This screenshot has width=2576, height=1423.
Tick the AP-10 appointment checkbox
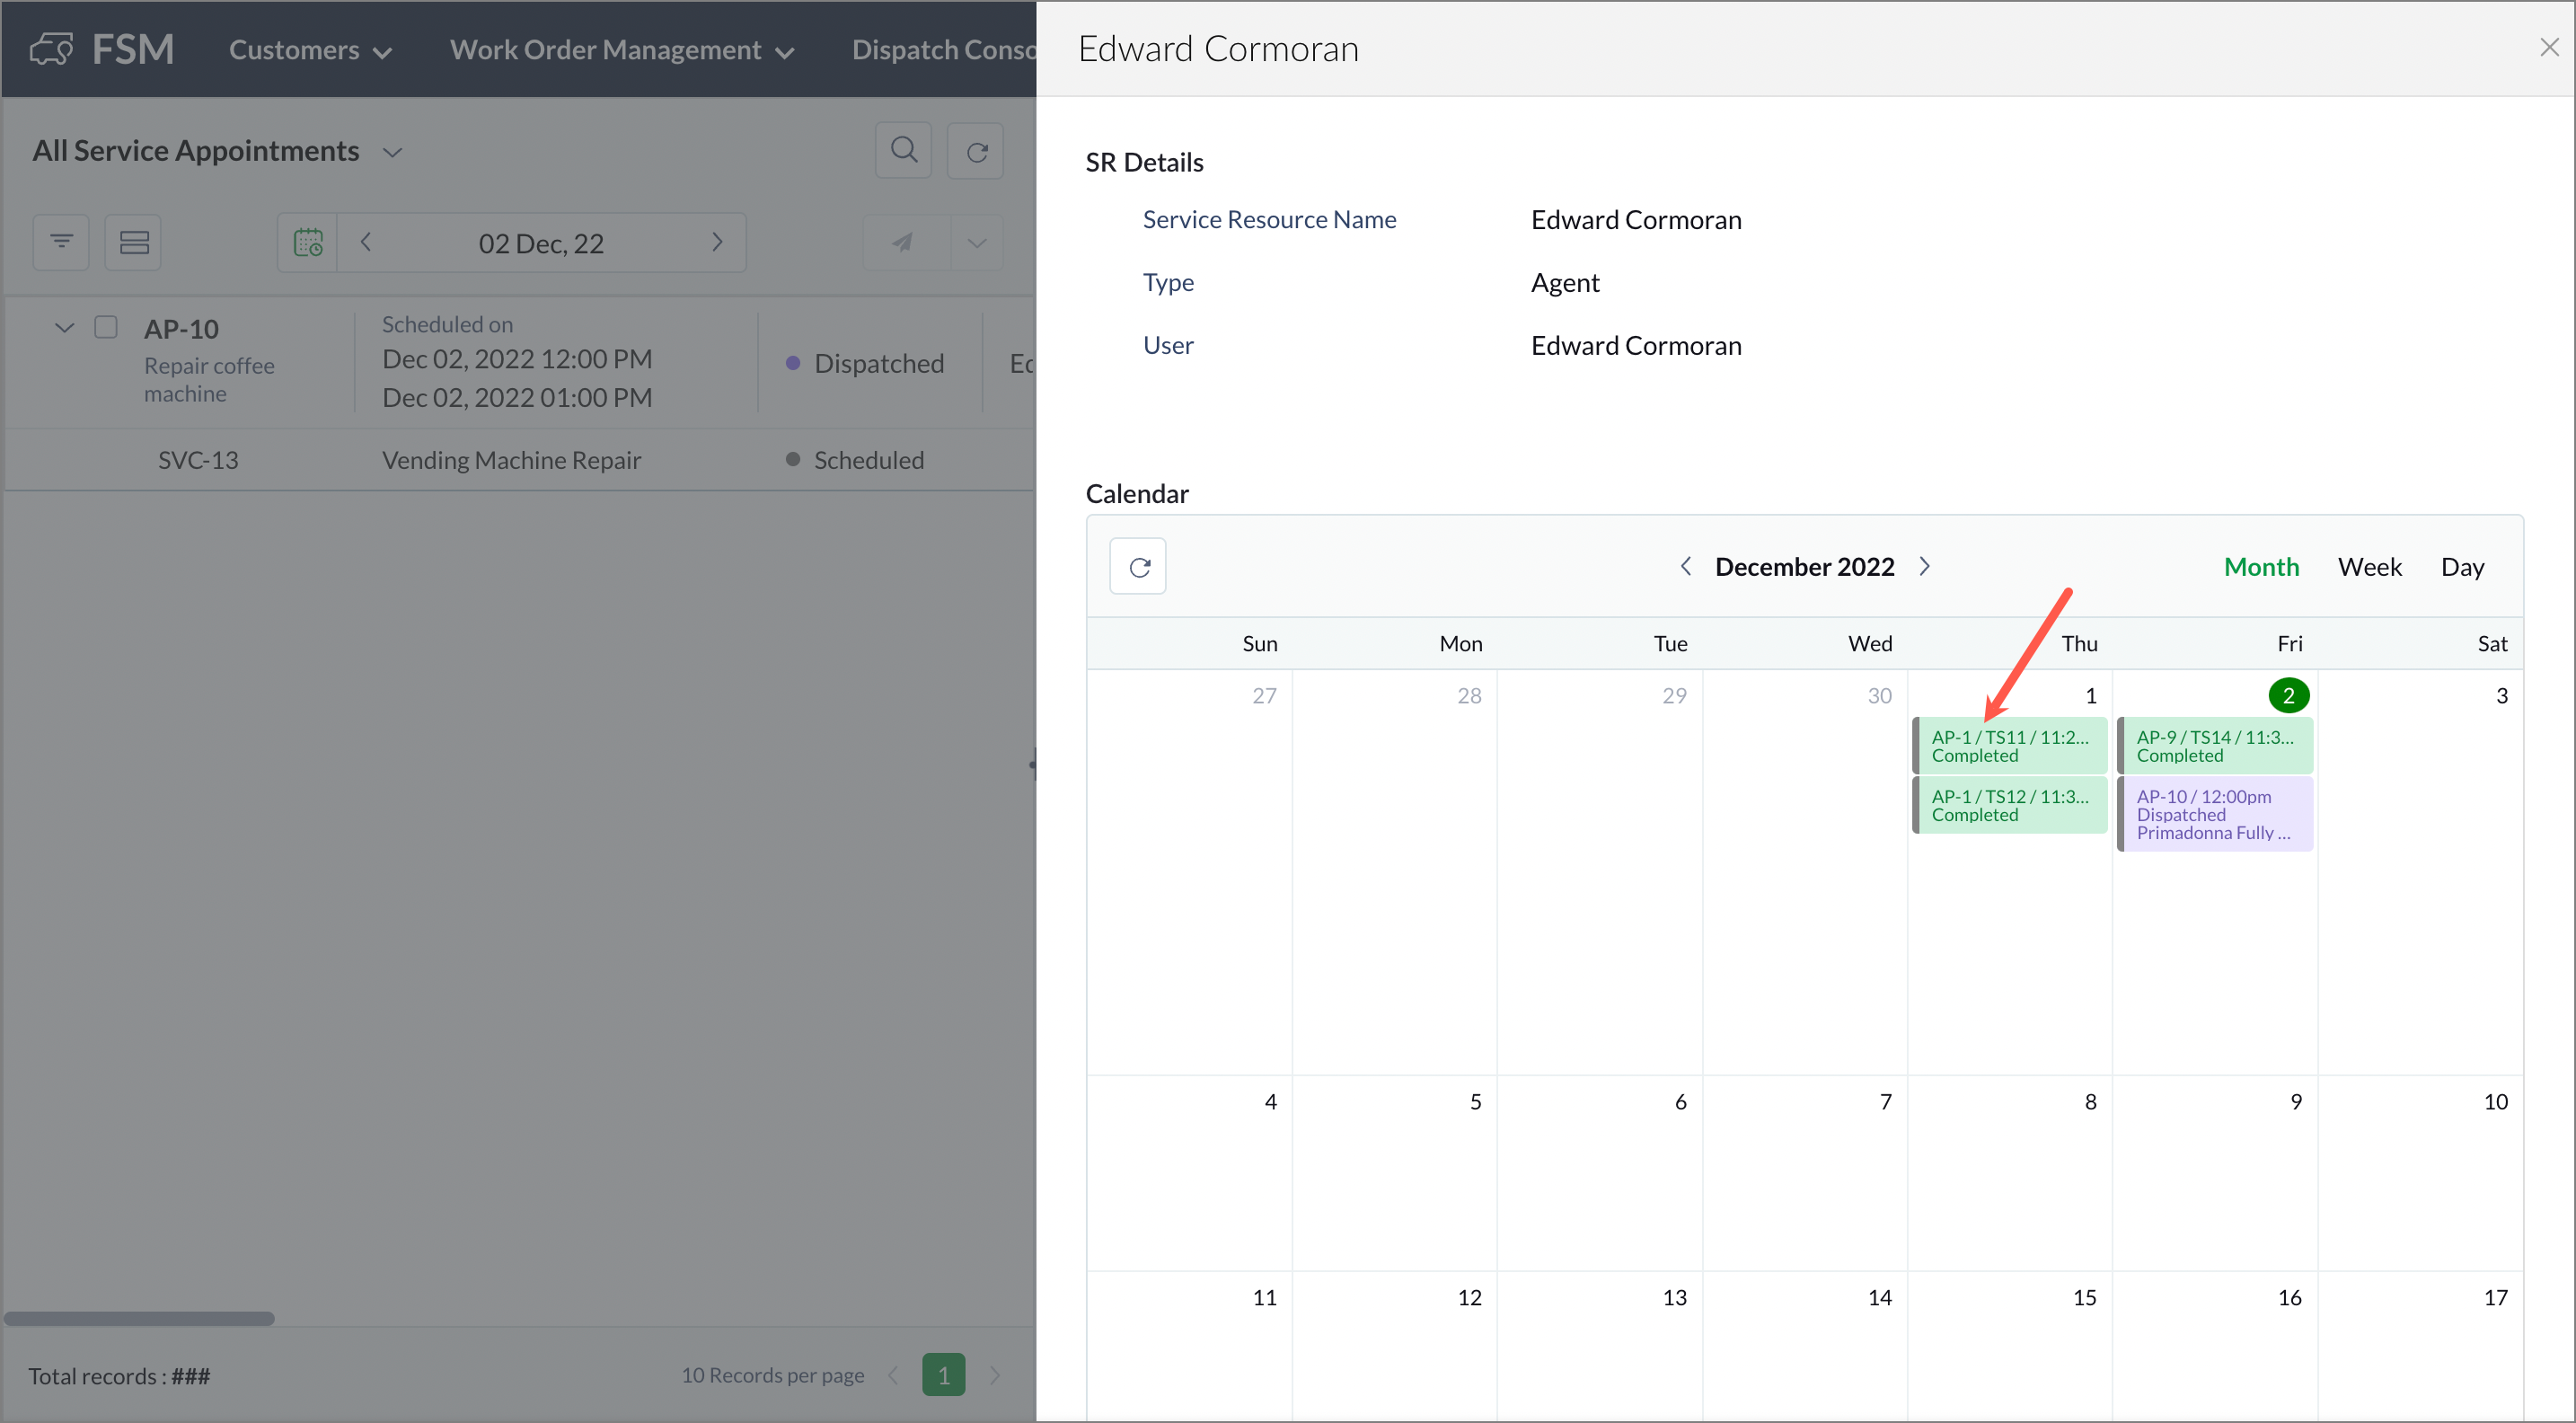point(106,328)
